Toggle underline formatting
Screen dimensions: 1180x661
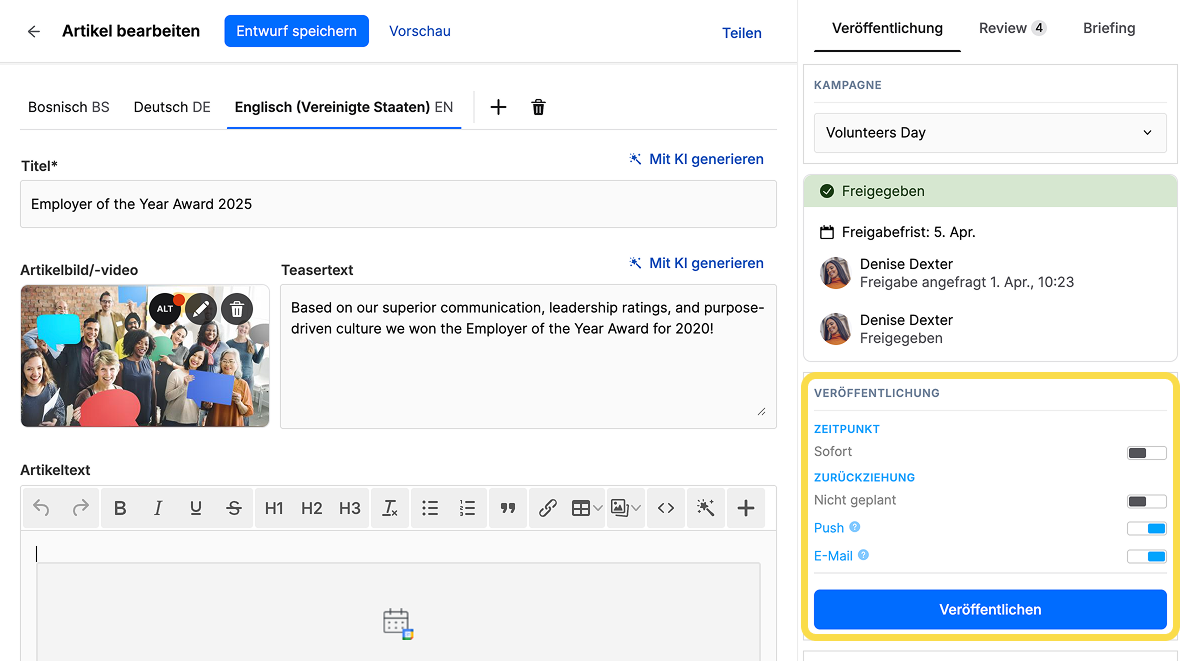point(196,508)
